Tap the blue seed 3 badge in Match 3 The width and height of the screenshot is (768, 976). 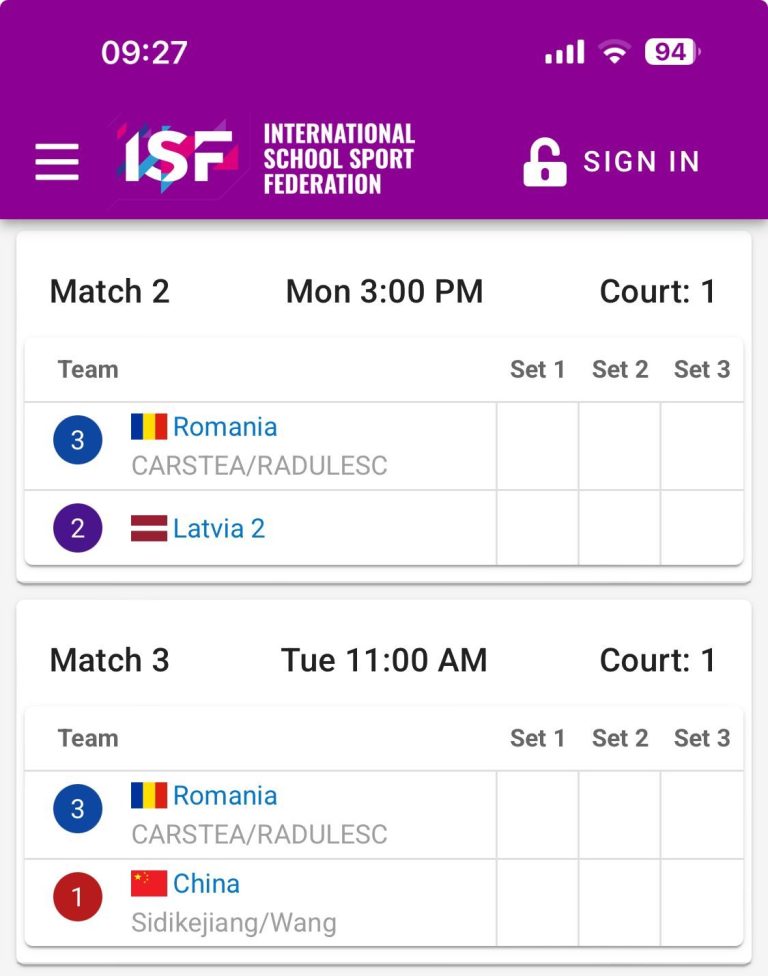coord(78,809)
